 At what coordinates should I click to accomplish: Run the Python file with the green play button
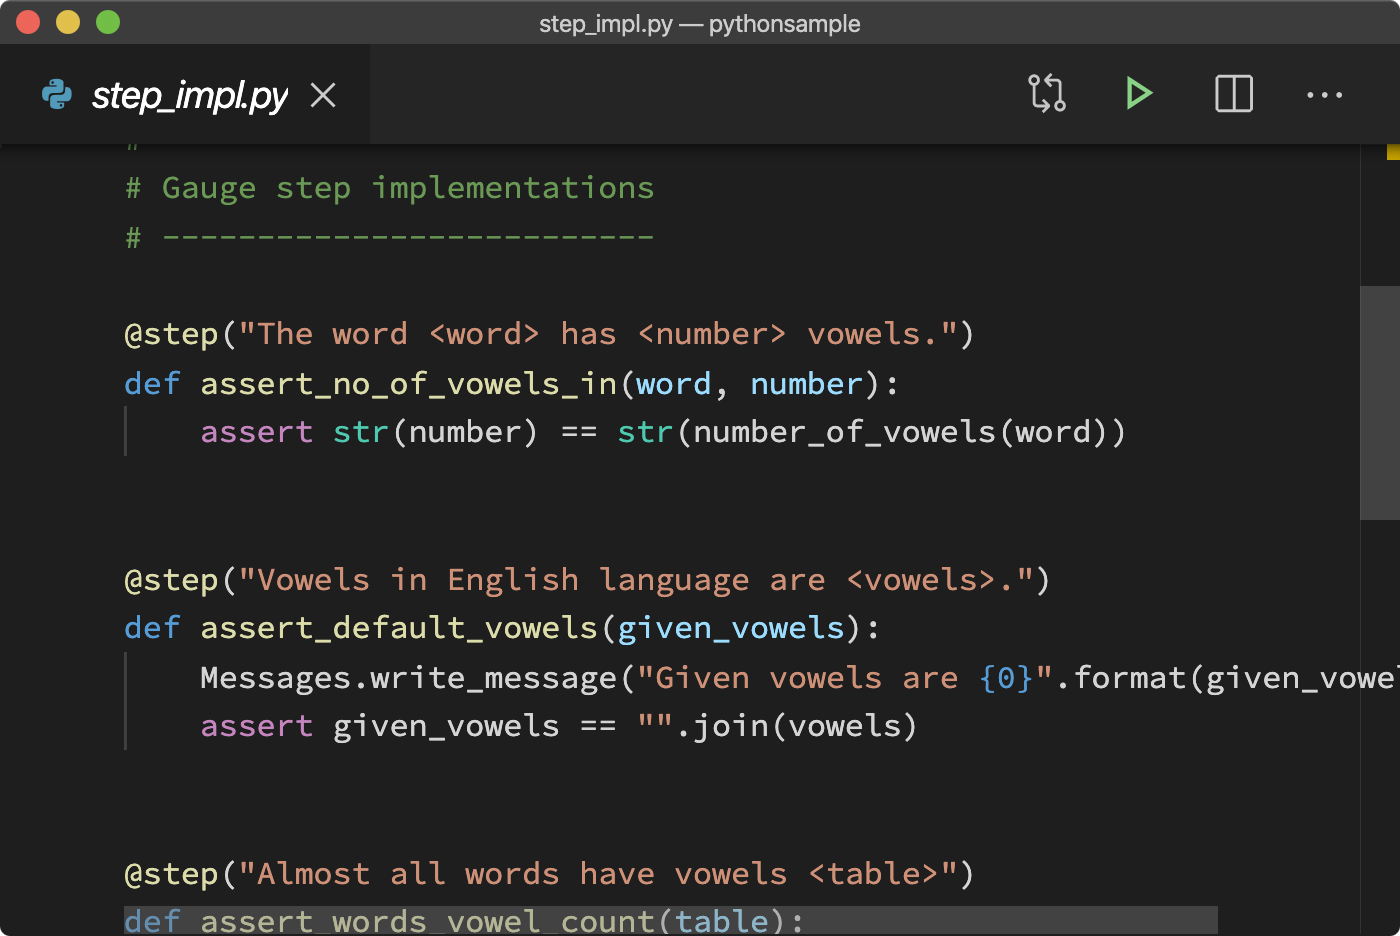1138,94
